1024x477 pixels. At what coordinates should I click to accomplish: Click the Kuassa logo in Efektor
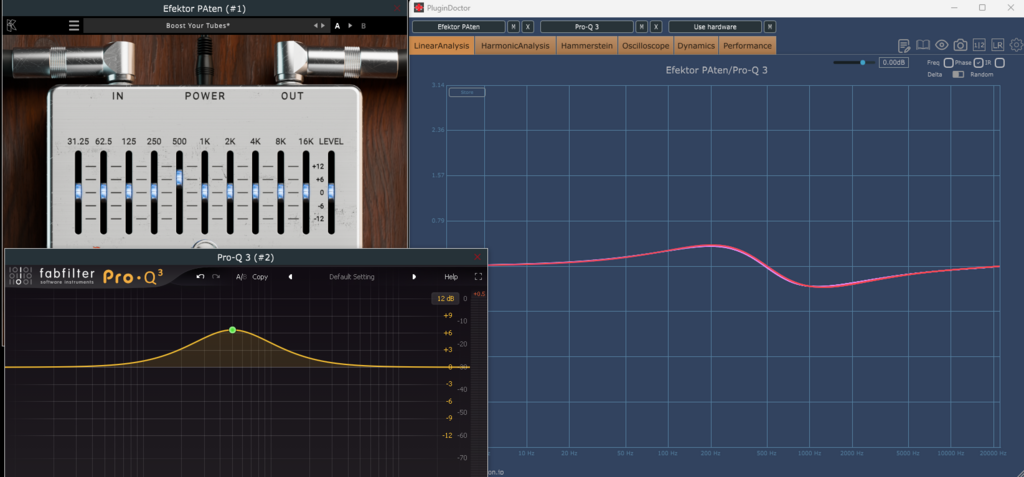11,25
